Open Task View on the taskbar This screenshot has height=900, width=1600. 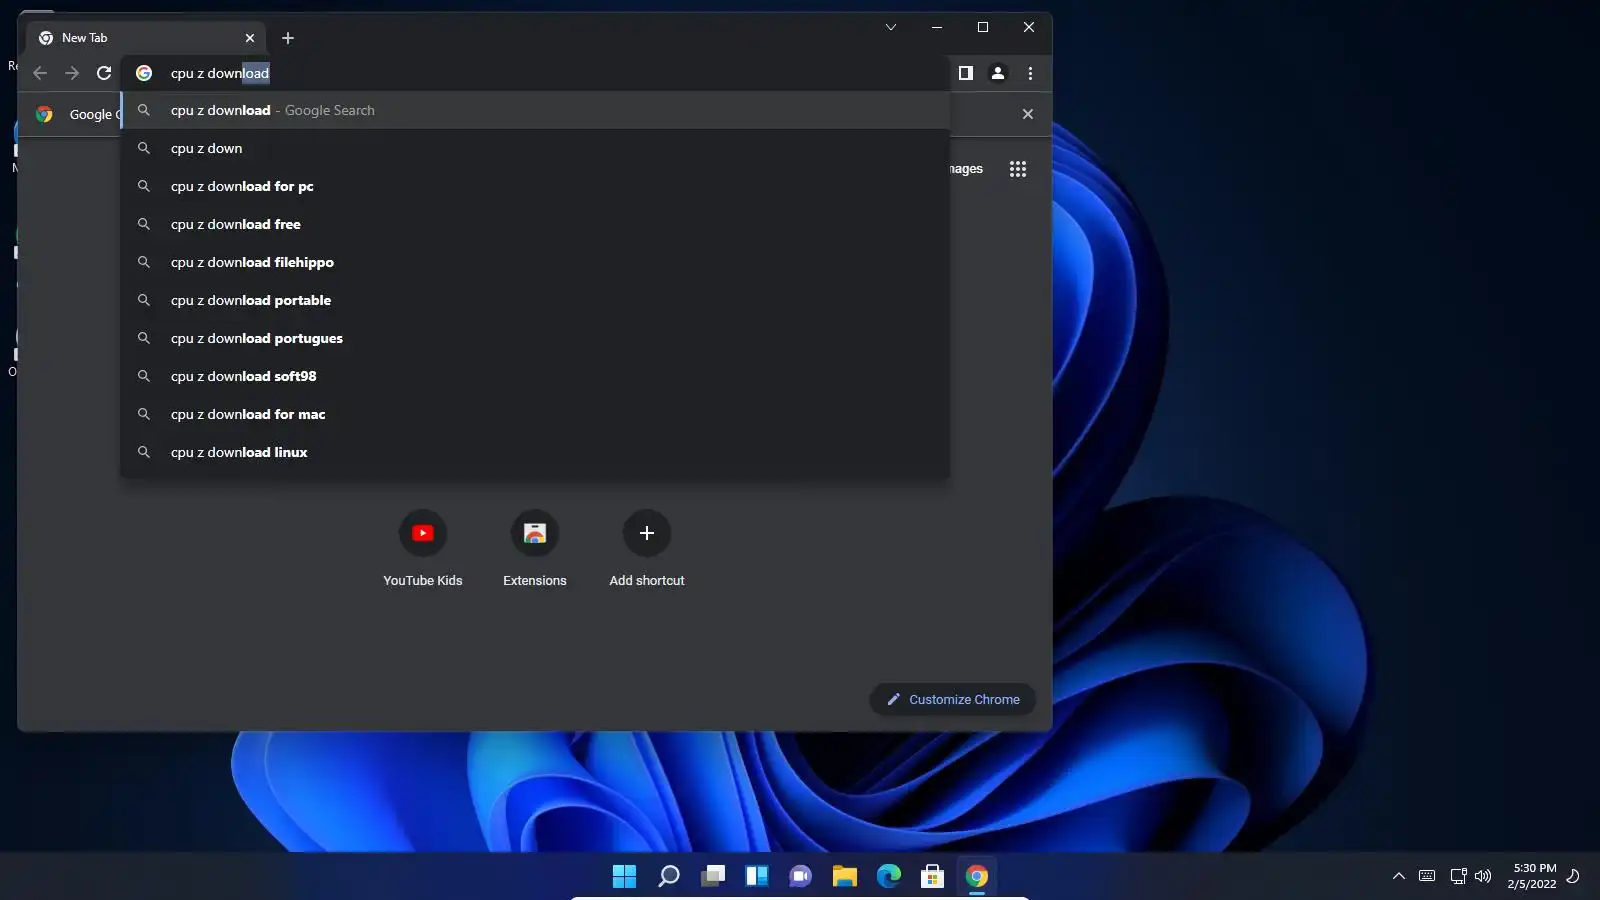coord(713,876)
